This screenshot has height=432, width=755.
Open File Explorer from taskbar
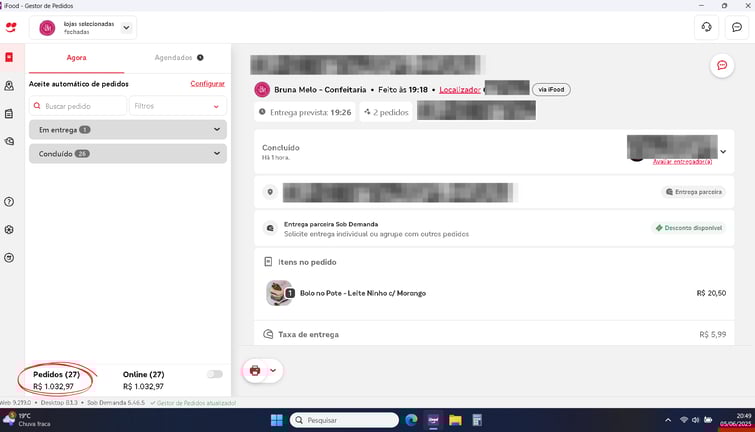[455, 420]
